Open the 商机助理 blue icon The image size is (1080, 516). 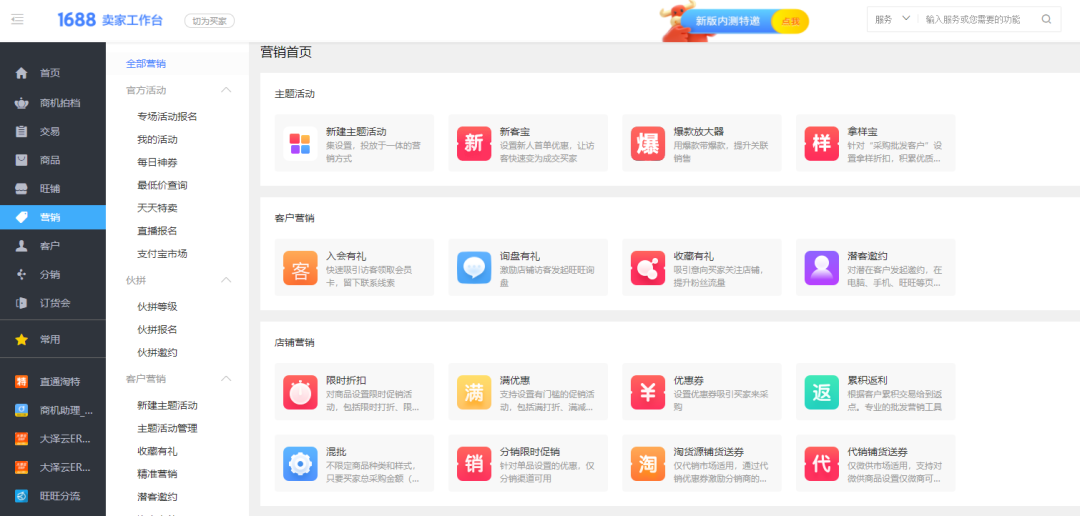[21, 411]
